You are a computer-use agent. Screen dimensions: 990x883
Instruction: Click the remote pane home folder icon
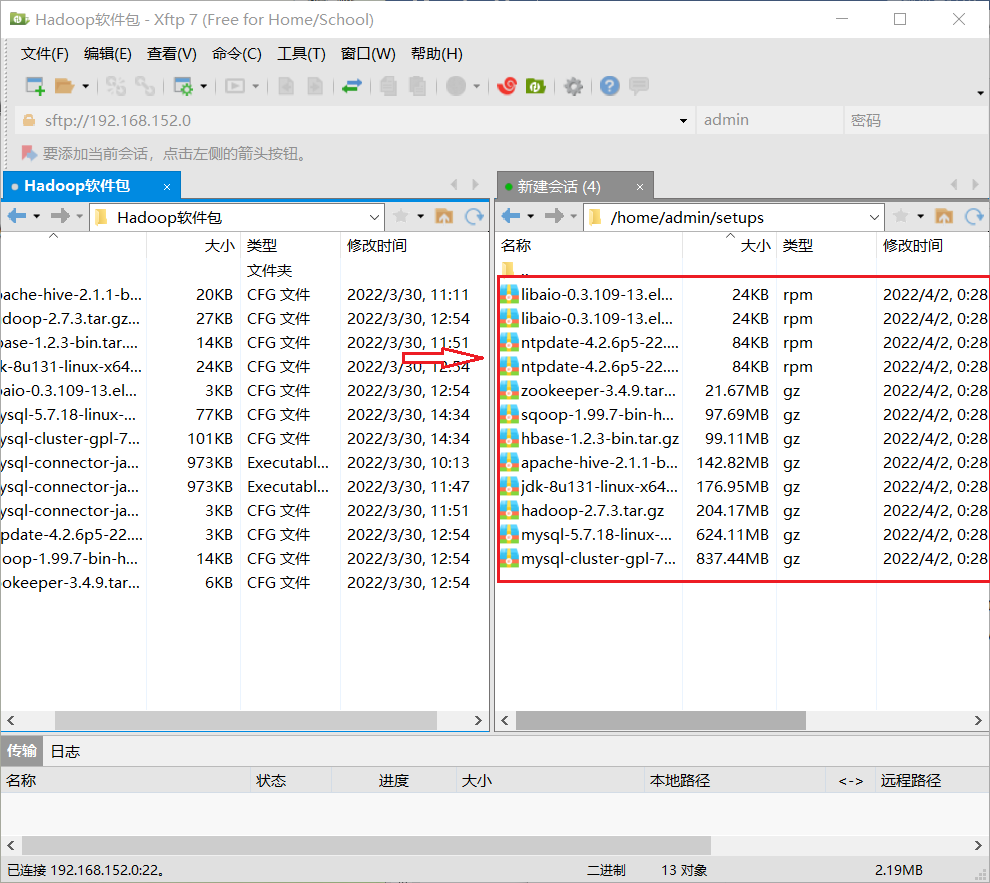pos(944,216)
